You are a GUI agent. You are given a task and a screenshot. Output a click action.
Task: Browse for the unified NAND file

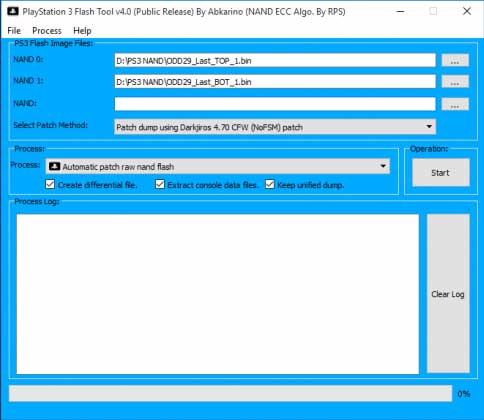(455, 104)
